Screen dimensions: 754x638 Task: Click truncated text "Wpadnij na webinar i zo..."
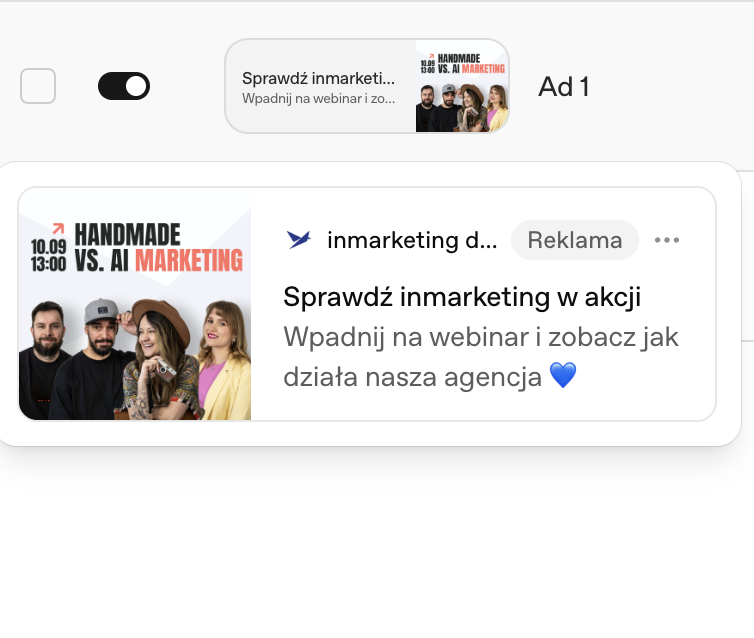click(318, 99)
